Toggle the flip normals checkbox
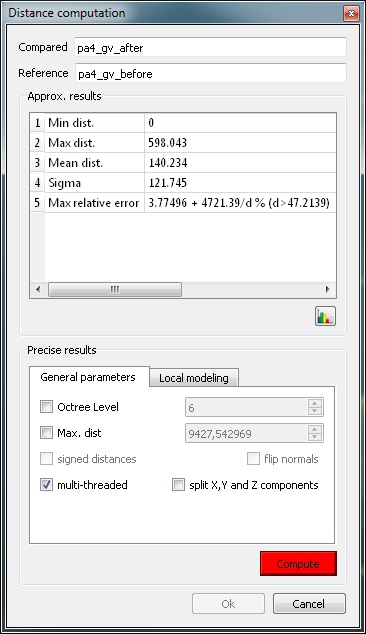The width and height of the screenshot is (366, 634). pyautogui.click(x=253, y=459)
